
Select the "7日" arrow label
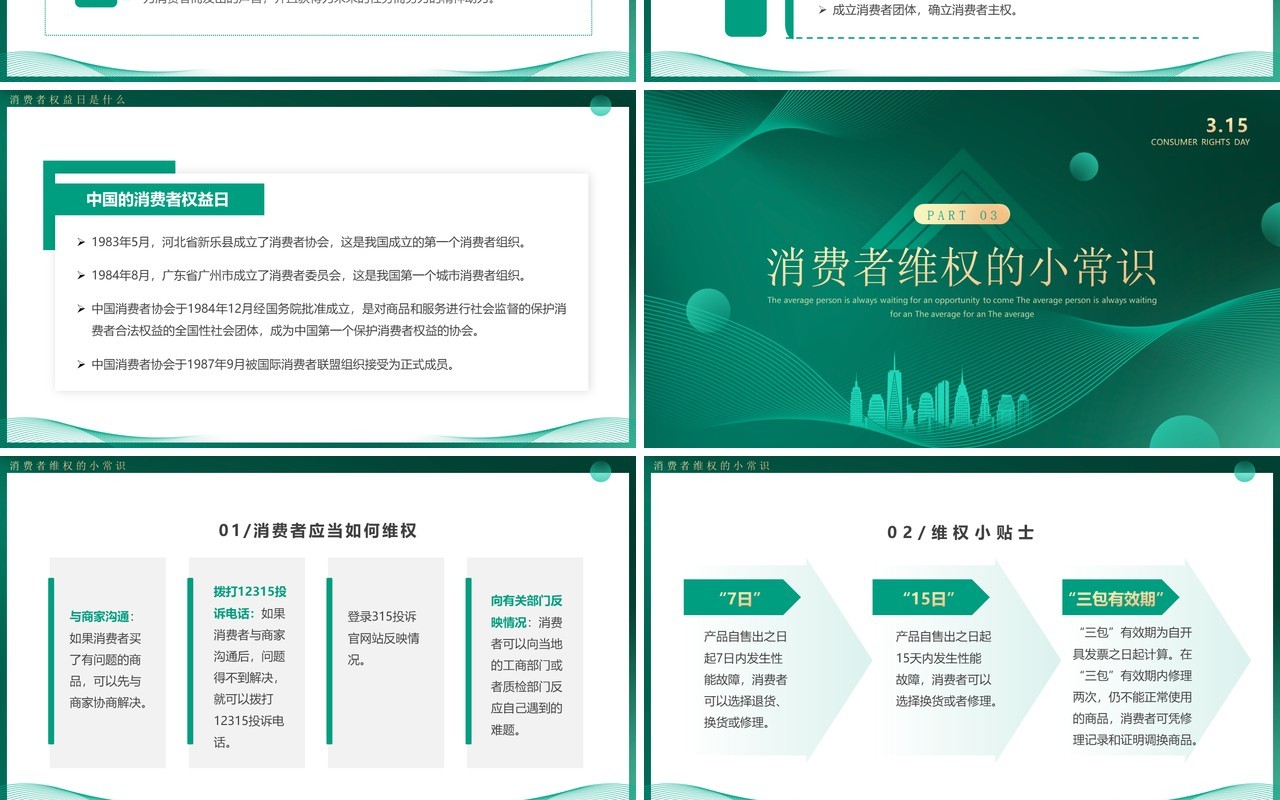(740, 599)
